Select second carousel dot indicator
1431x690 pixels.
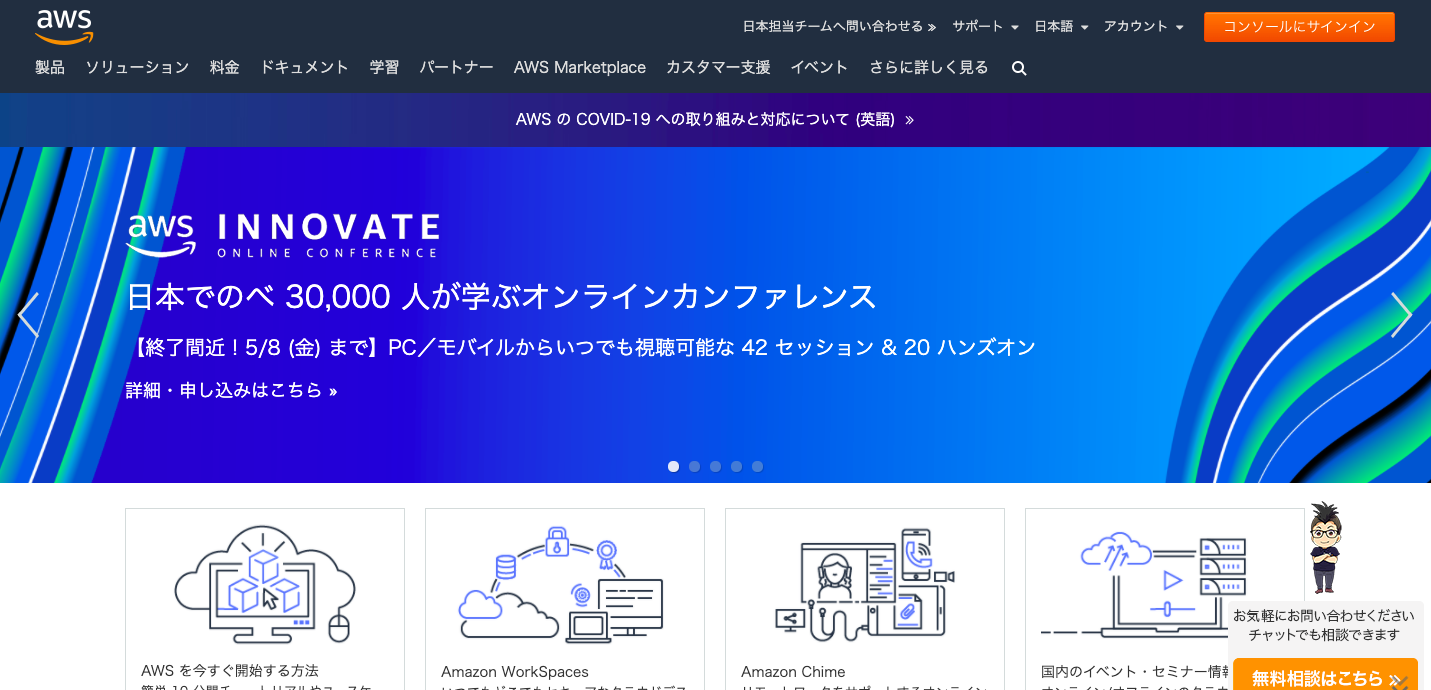(694, 466)
